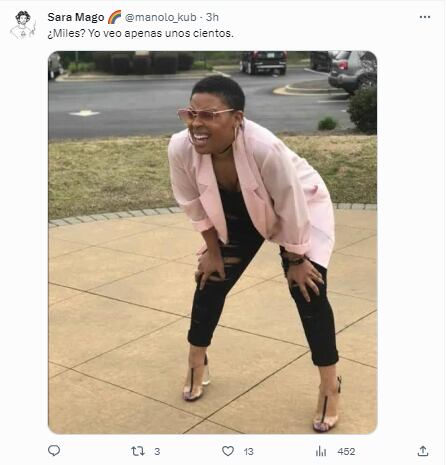The height and width of the screenshot is (465, 446).
Task: Click the woman's sunglasses in the photo
Action: point(204,114)
